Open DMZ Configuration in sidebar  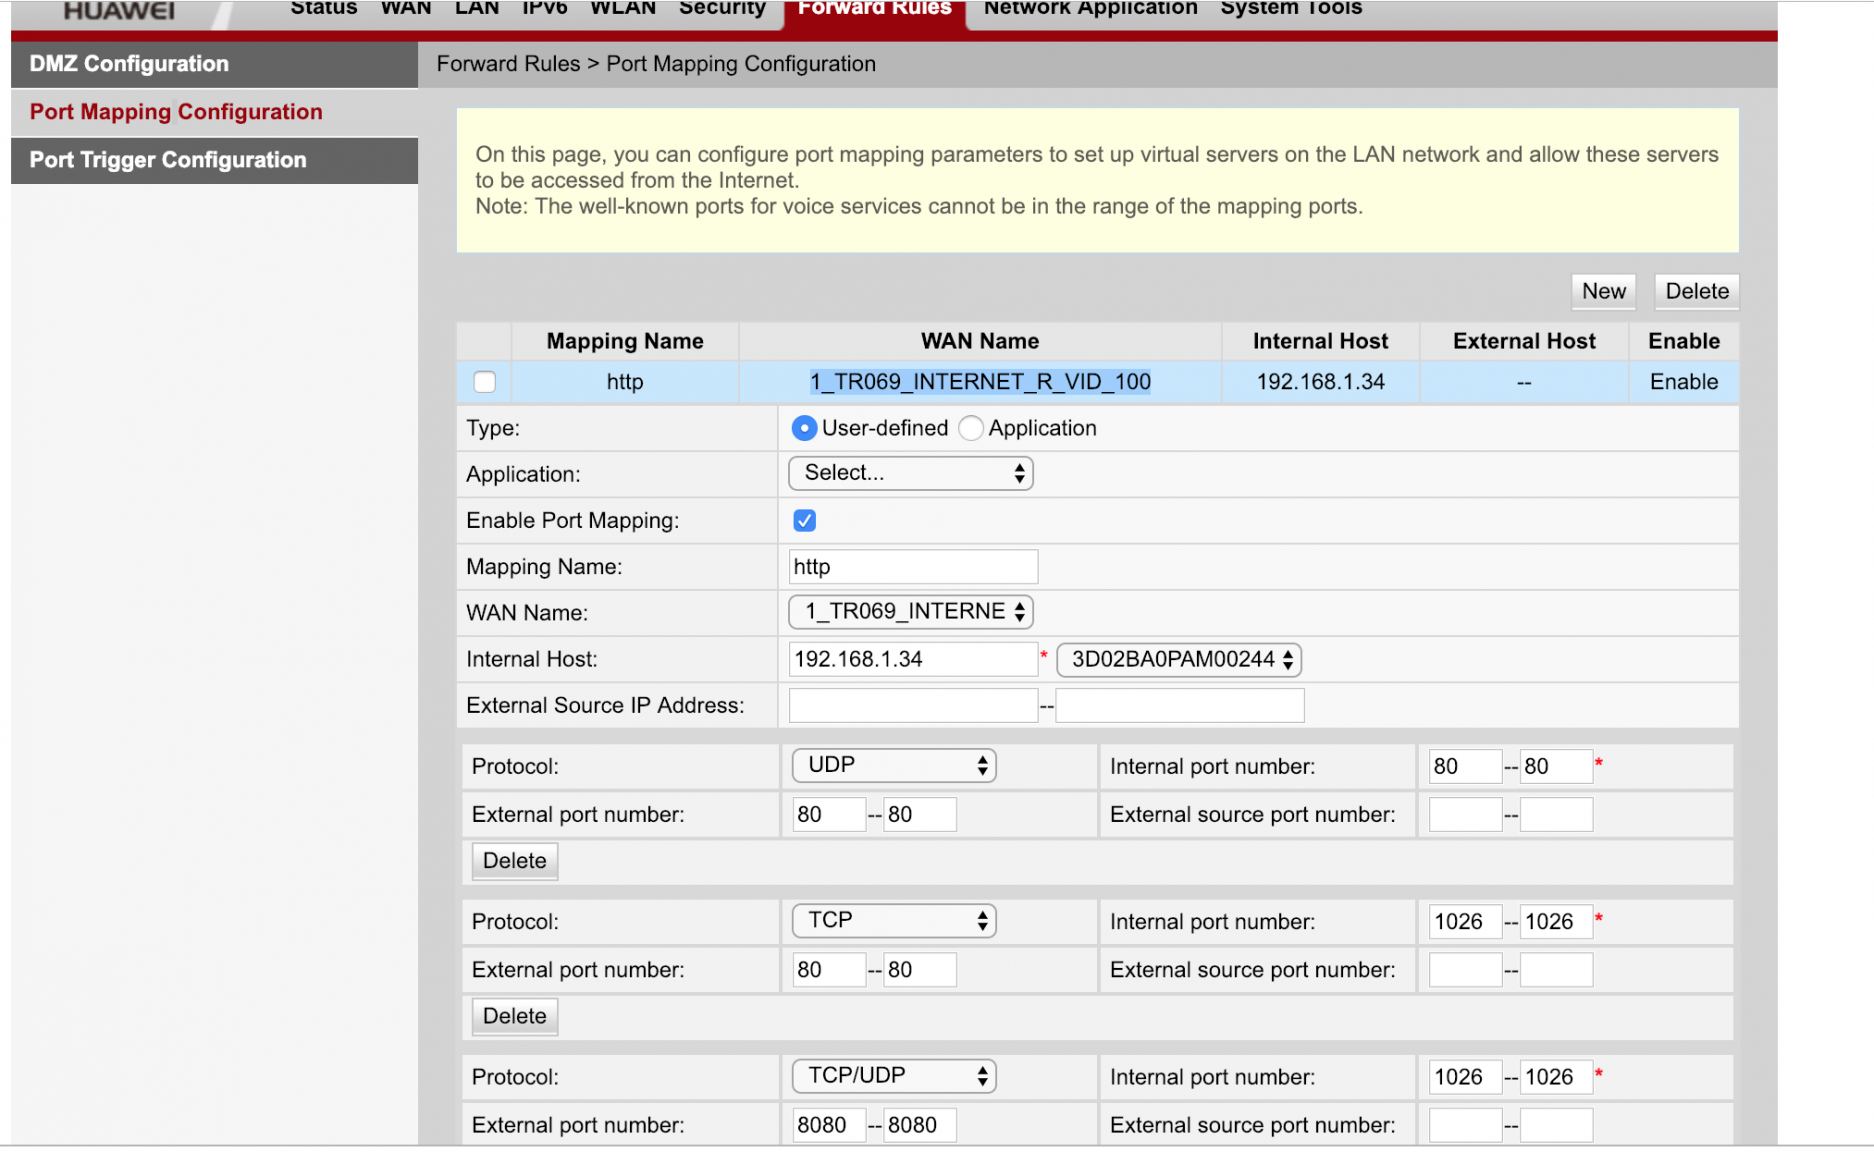[214, 64]
